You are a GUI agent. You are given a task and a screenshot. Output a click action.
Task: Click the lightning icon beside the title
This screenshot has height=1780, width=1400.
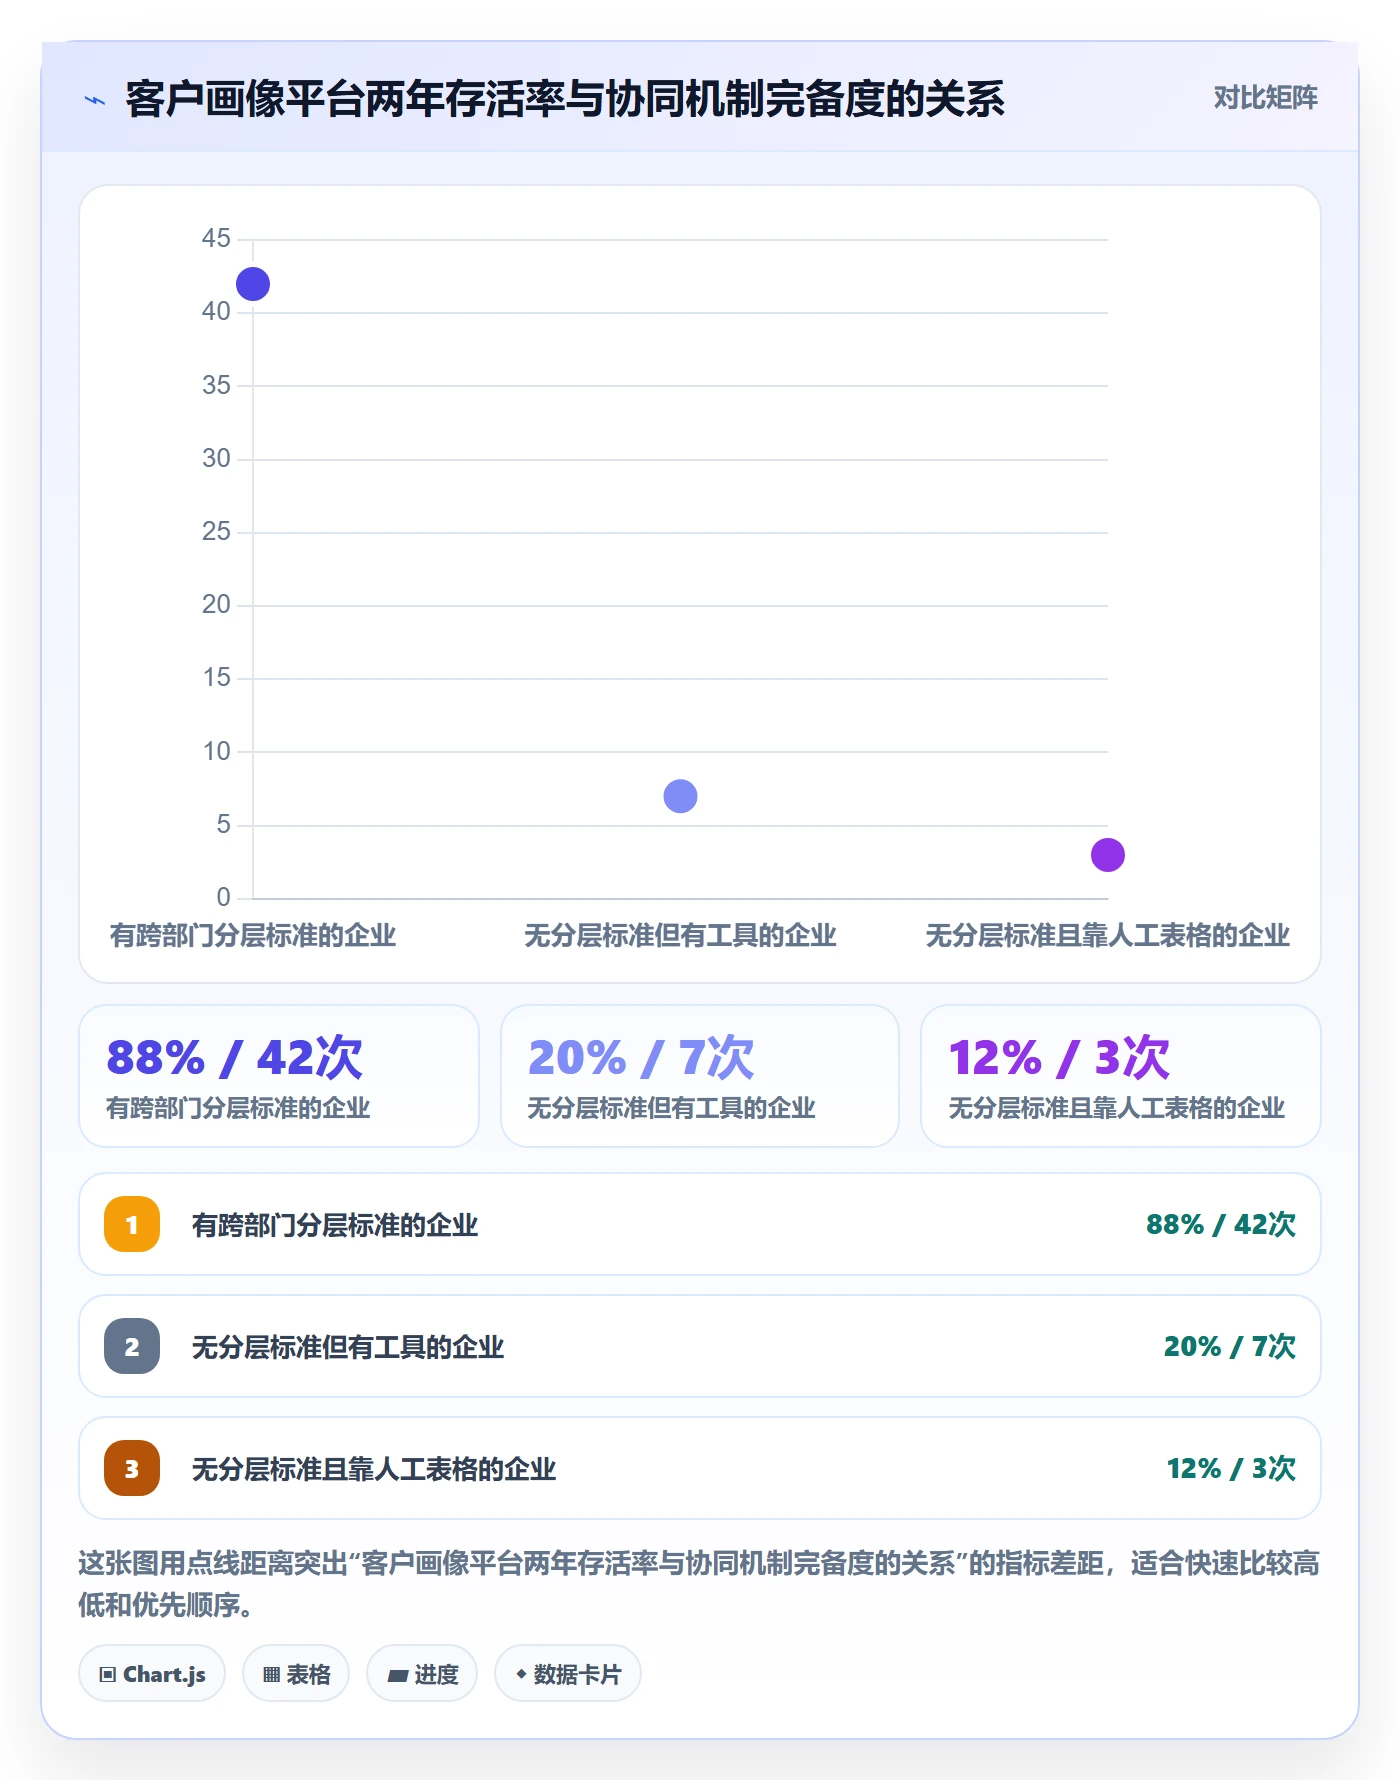[95, 100]
